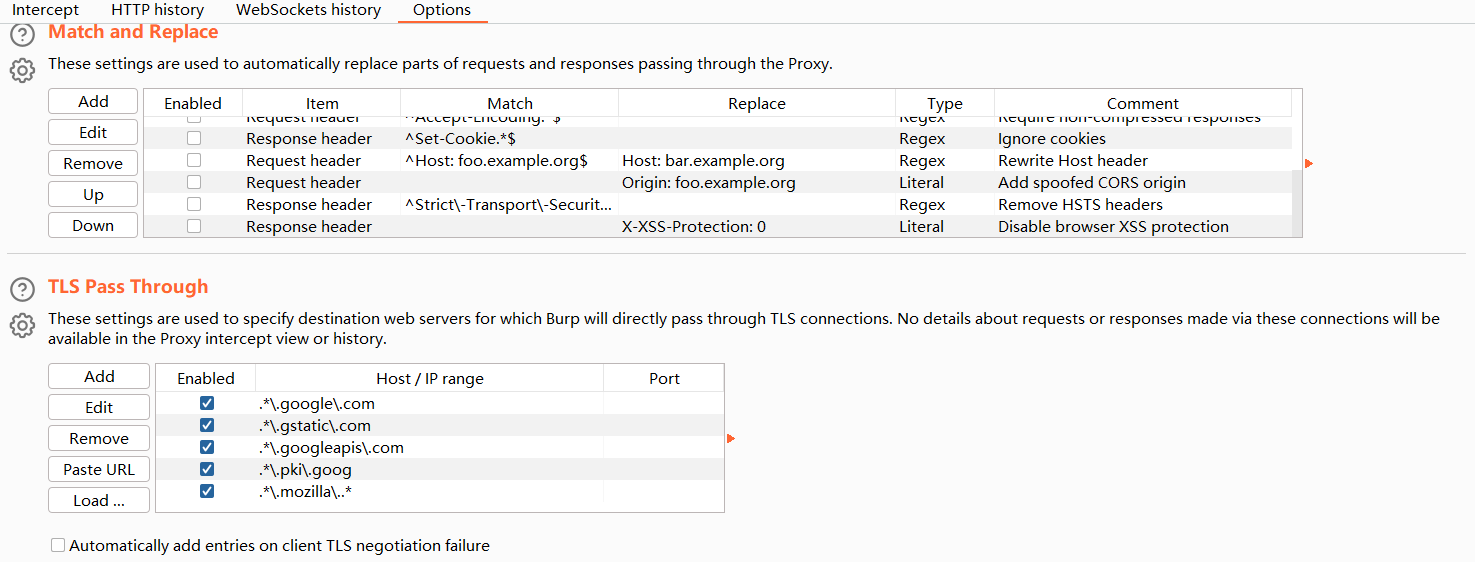Click Remove in TLS Pass Through
1475x562 pixels.
[x=99, y=438]
